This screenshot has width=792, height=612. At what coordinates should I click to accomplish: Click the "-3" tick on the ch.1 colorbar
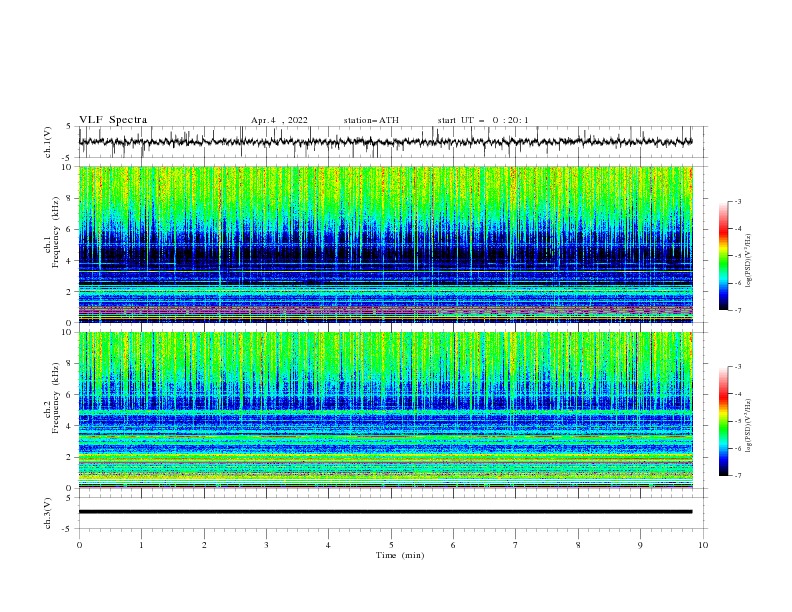pyautogui.click(x=738, y=201)
